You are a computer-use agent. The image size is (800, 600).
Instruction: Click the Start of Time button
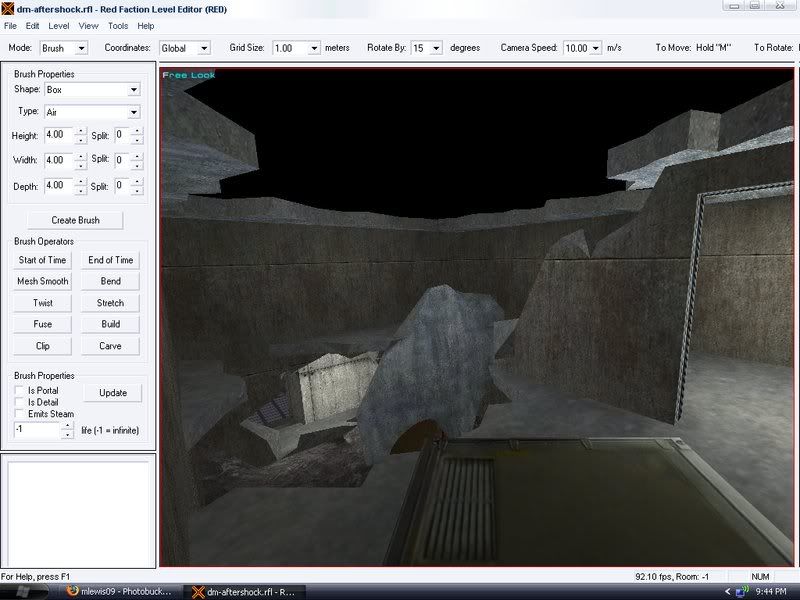coord(42,260)
